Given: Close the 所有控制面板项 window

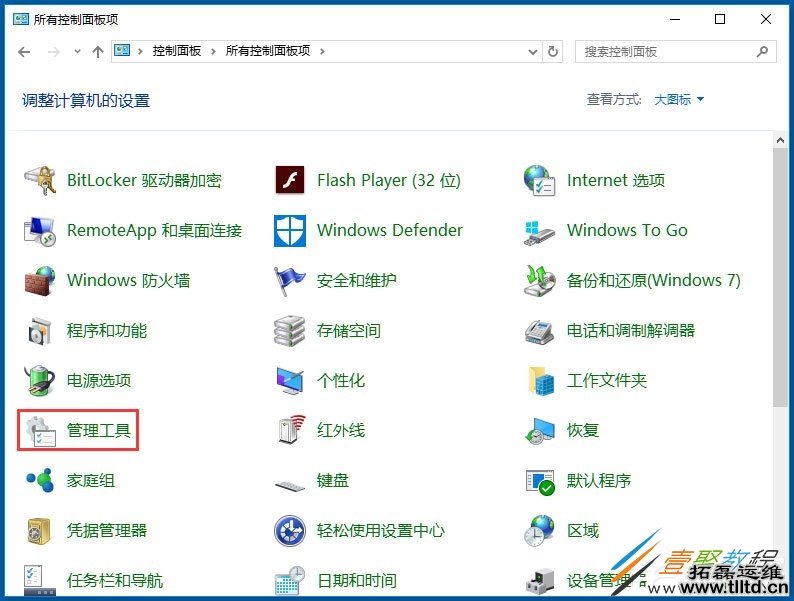Looking at the screenshot, I should [x=766, y=19].
